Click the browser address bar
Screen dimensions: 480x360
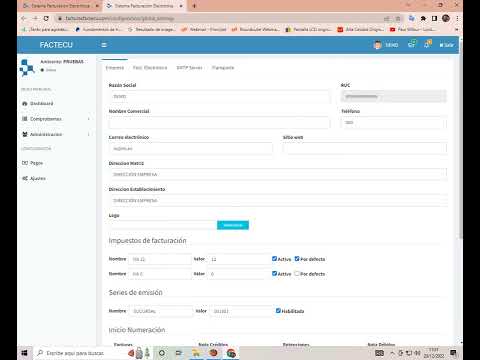(x=220, y=18)
